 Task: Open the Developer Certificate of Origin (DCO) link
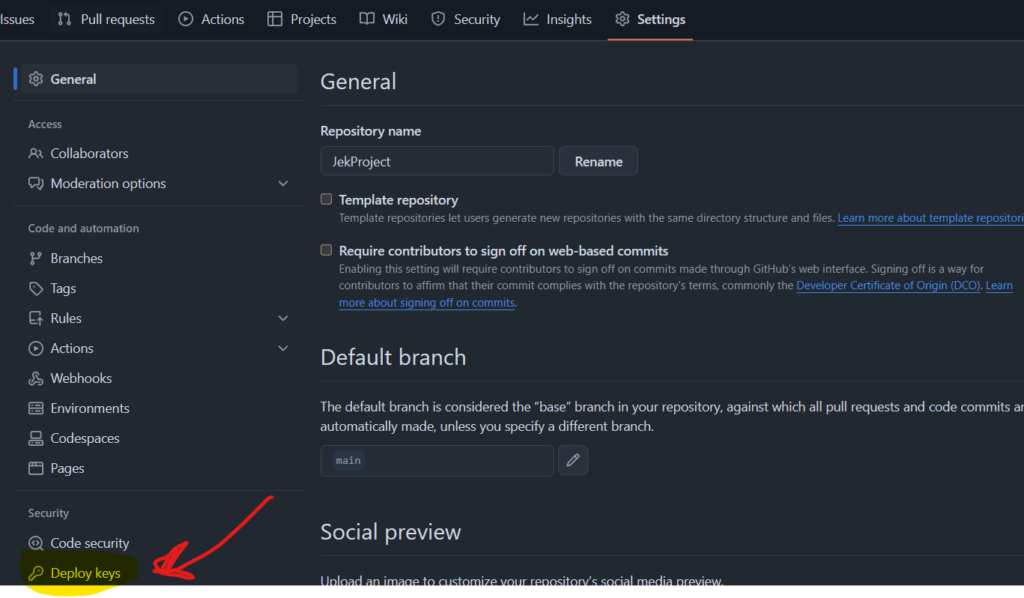click(888, 285)
